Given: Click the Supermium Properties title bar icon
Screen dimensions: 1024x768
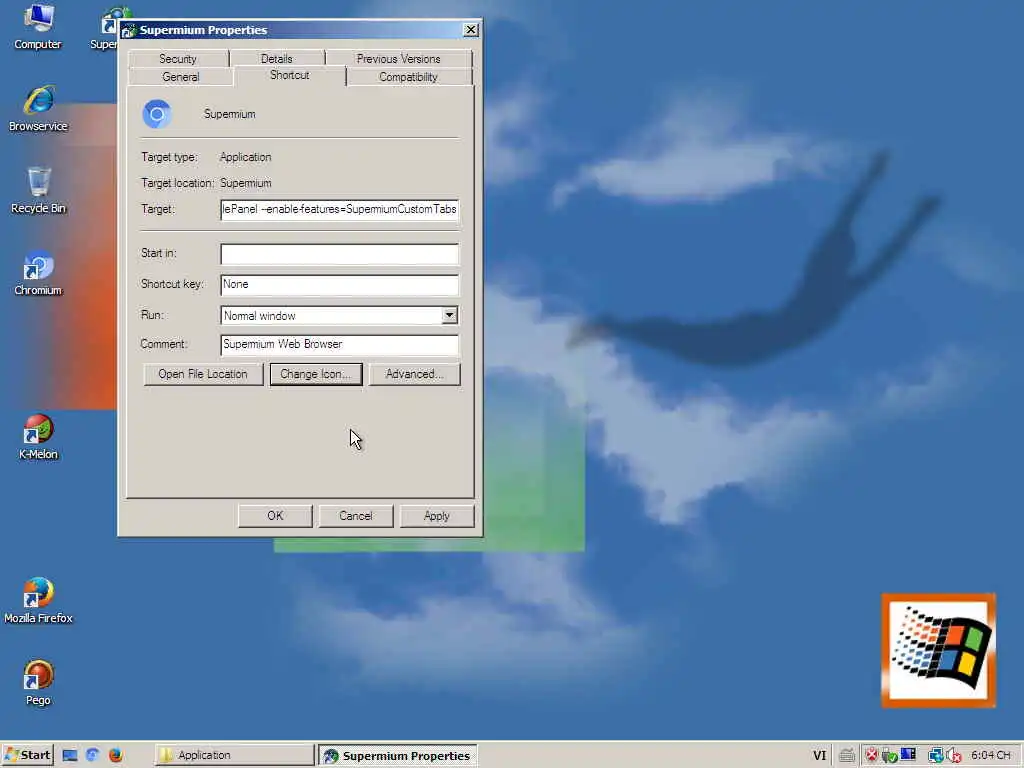Looking at the screenshot, I should pyautogui.click(x=129, y=30).
